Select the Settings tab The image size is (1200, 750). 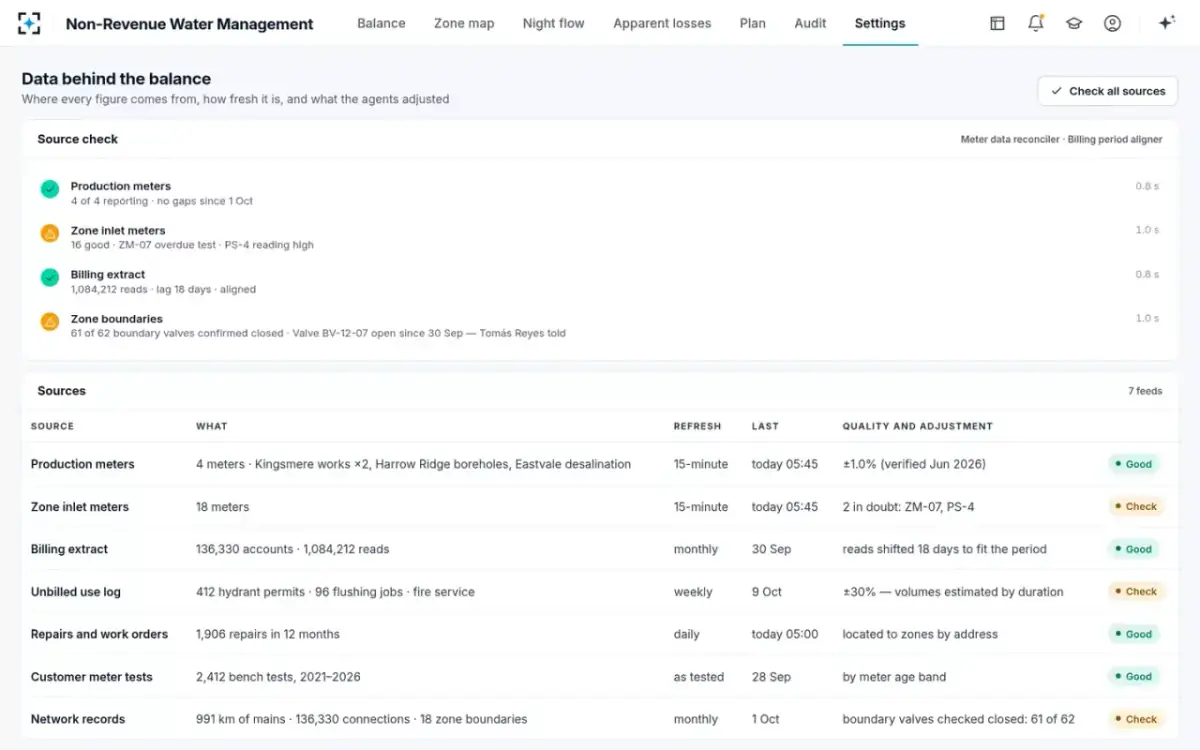coord(880,23)
